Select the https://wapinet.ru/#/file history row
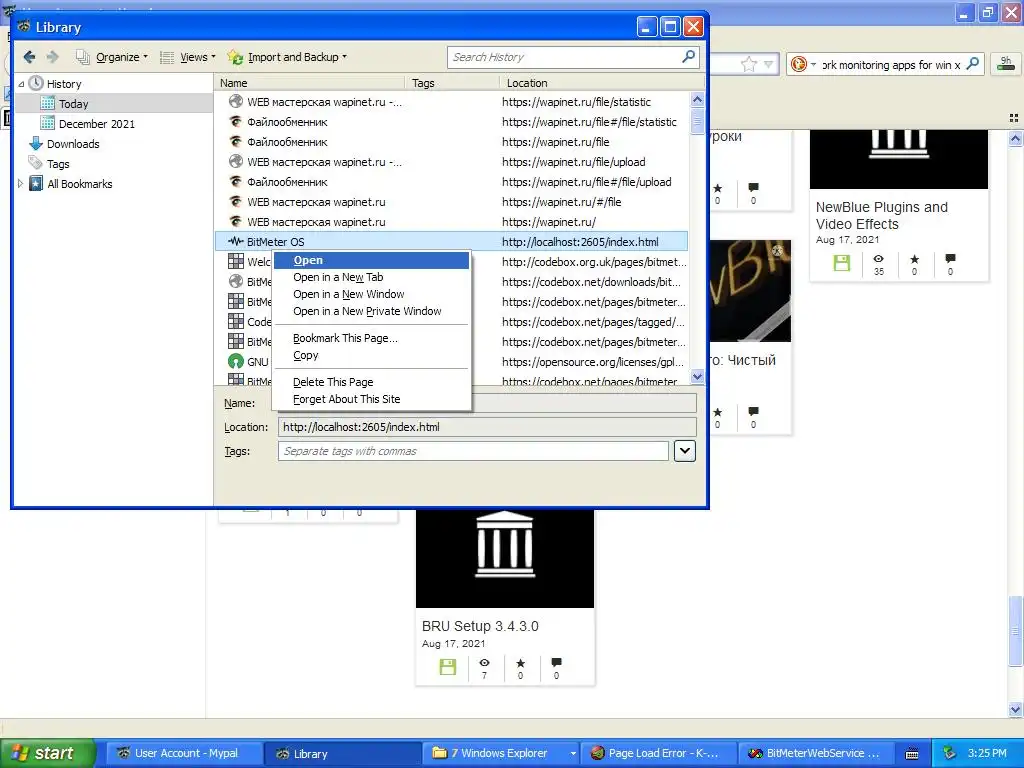Viewport: 1024px width, 768px height. click(x=451, y=202)
